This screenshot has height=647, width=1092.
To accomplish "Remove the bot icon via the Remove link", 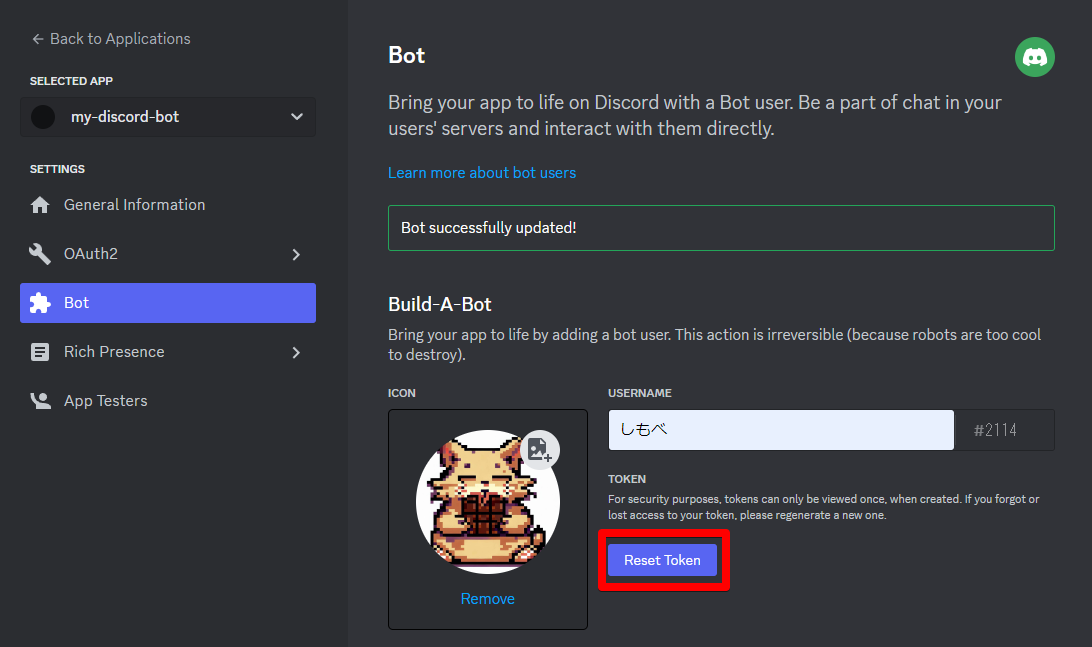I will pos(487,598).
